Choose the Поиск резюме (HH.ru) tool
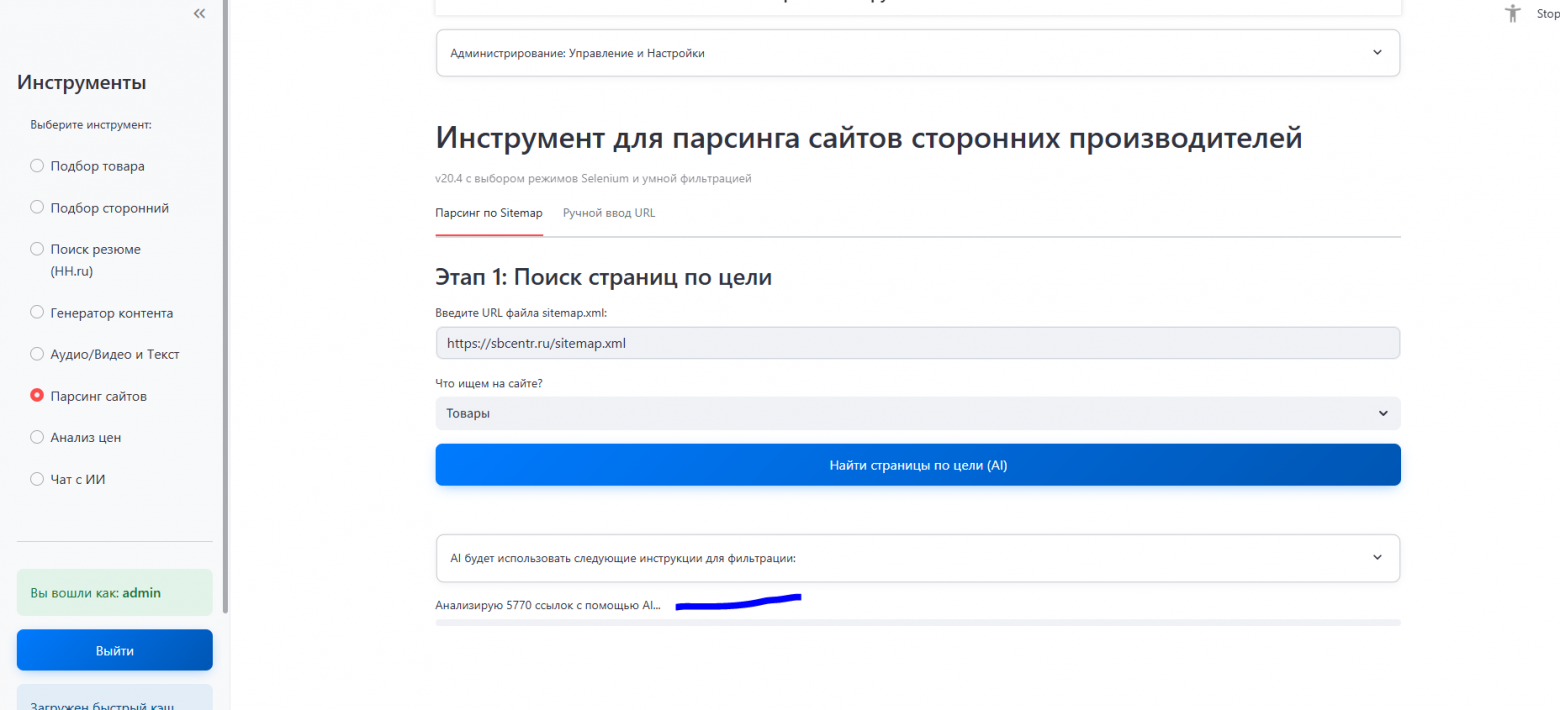This screenshot has width=1560, height=710. [x=37, y=249]
